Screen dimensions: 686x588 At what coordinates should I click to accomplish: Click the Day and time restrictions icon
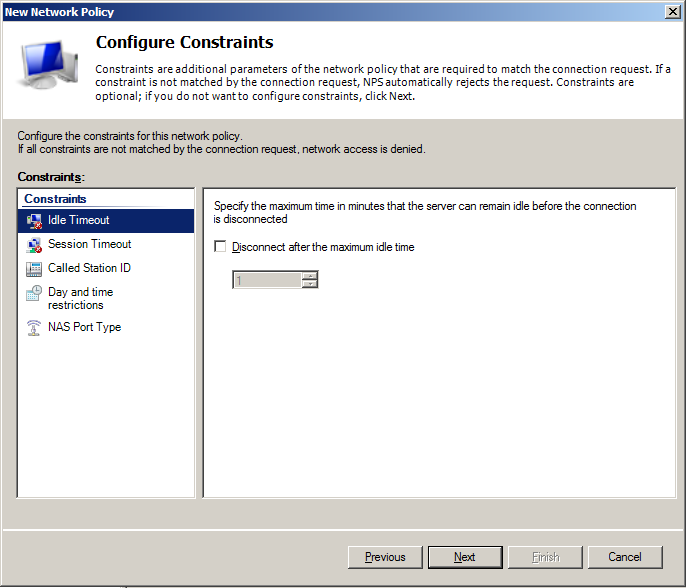pyautogui.click(x=34, y=293)
